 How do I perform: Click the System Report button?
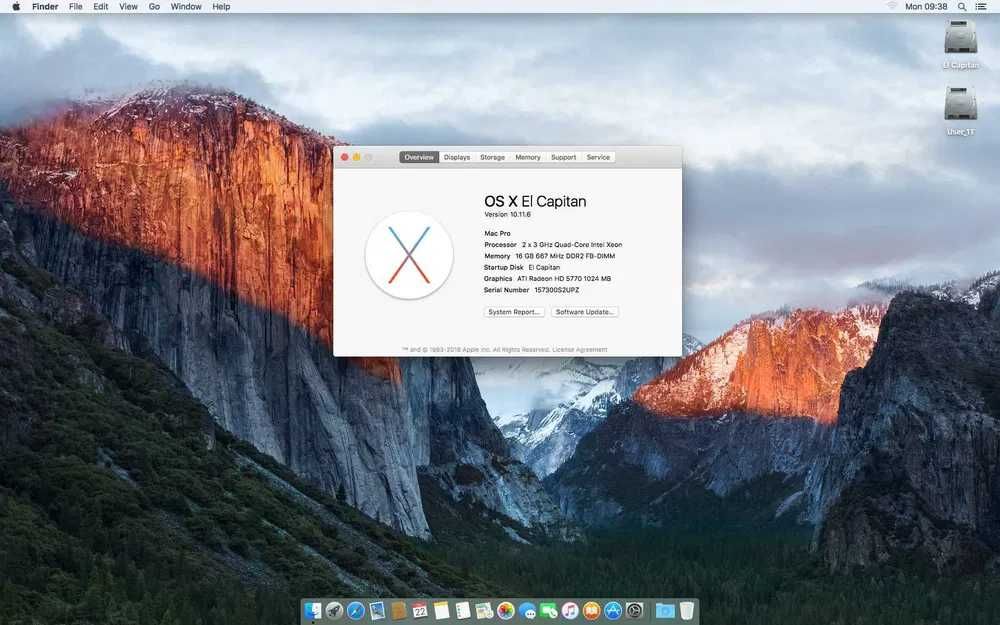514,312
